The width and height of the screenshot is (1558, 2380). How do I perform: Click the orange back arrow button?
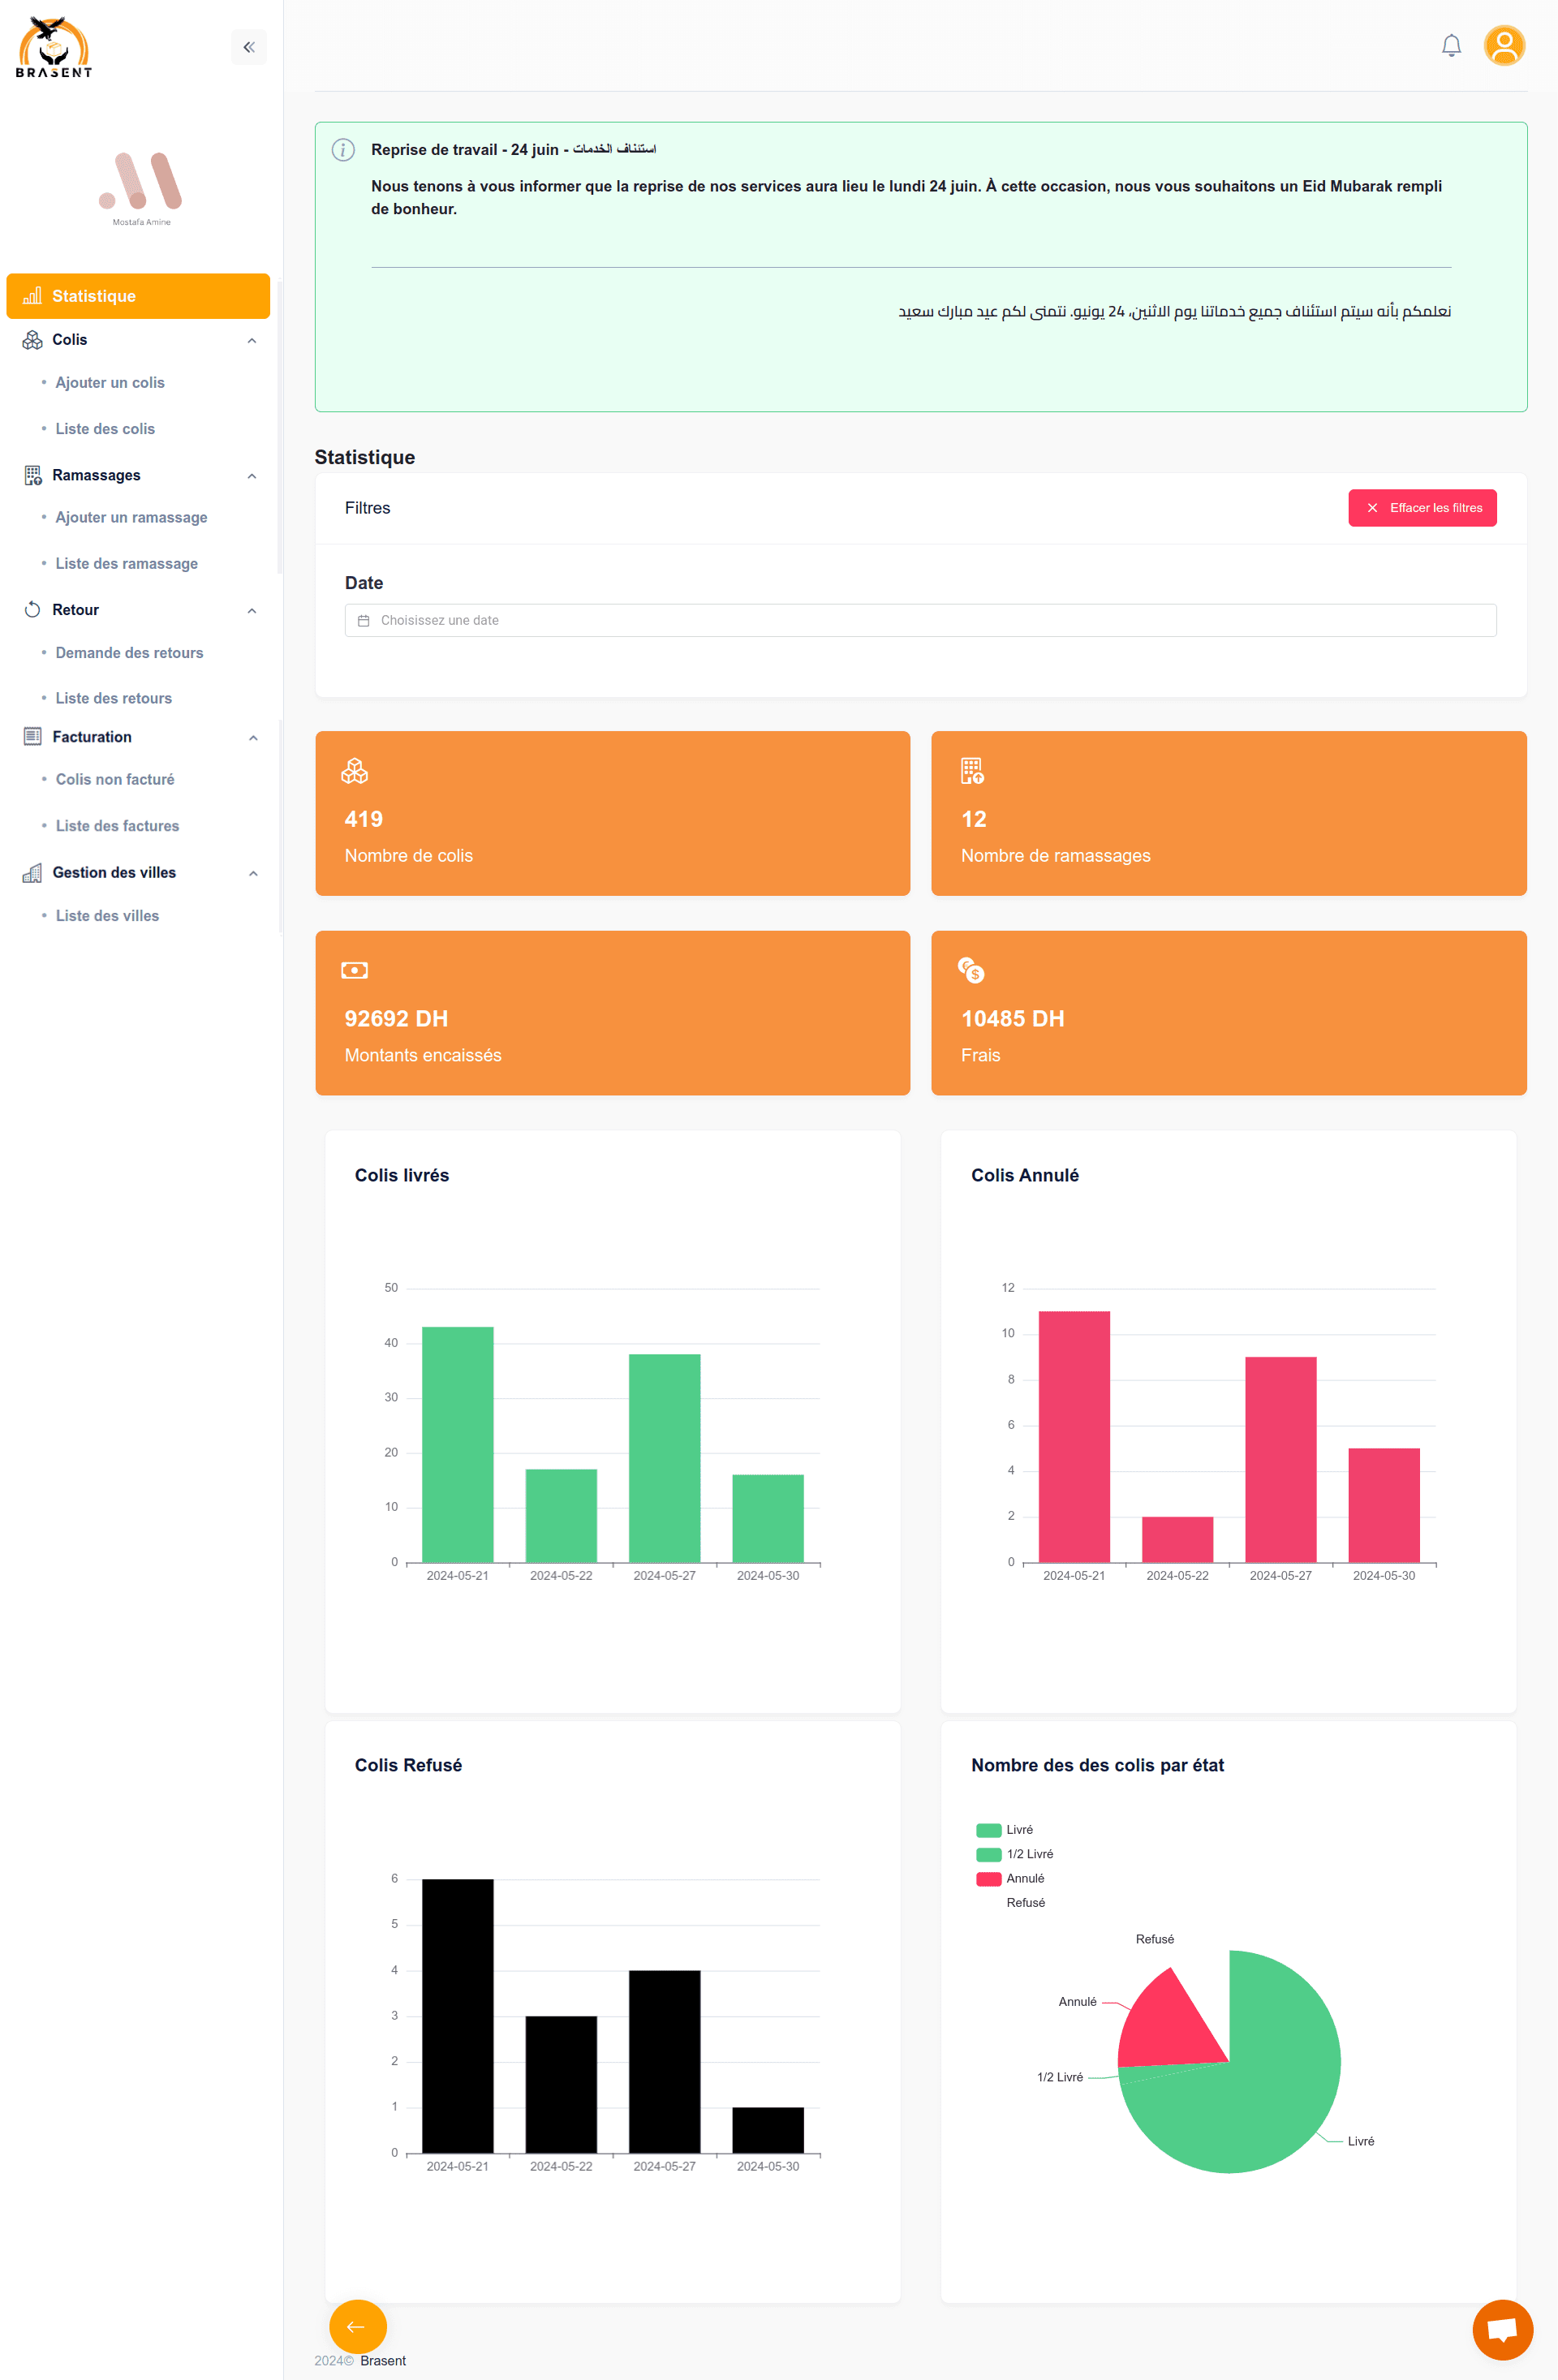357,2326
